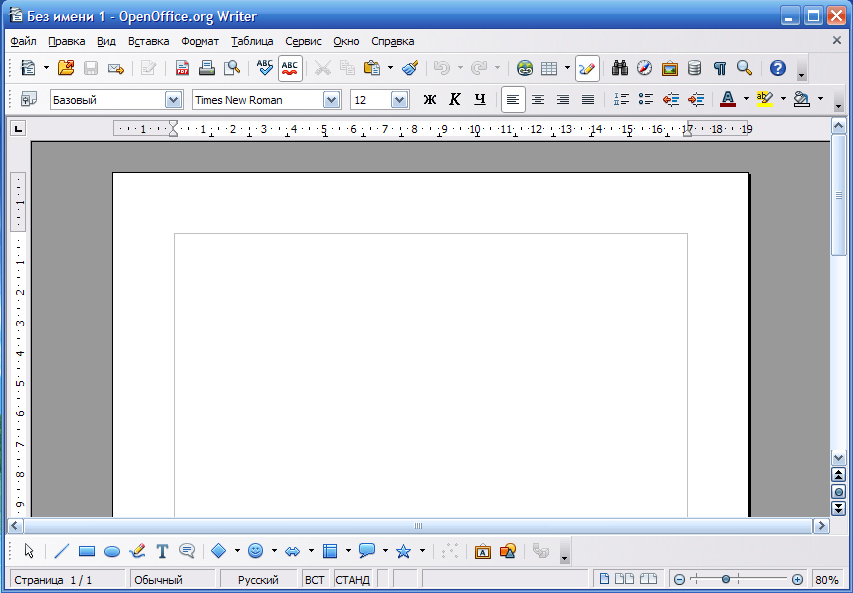Toggle nonprinting characters (¶)
Image resolution: width=853 pixels, height=593 pixels.
click(719, 68)
